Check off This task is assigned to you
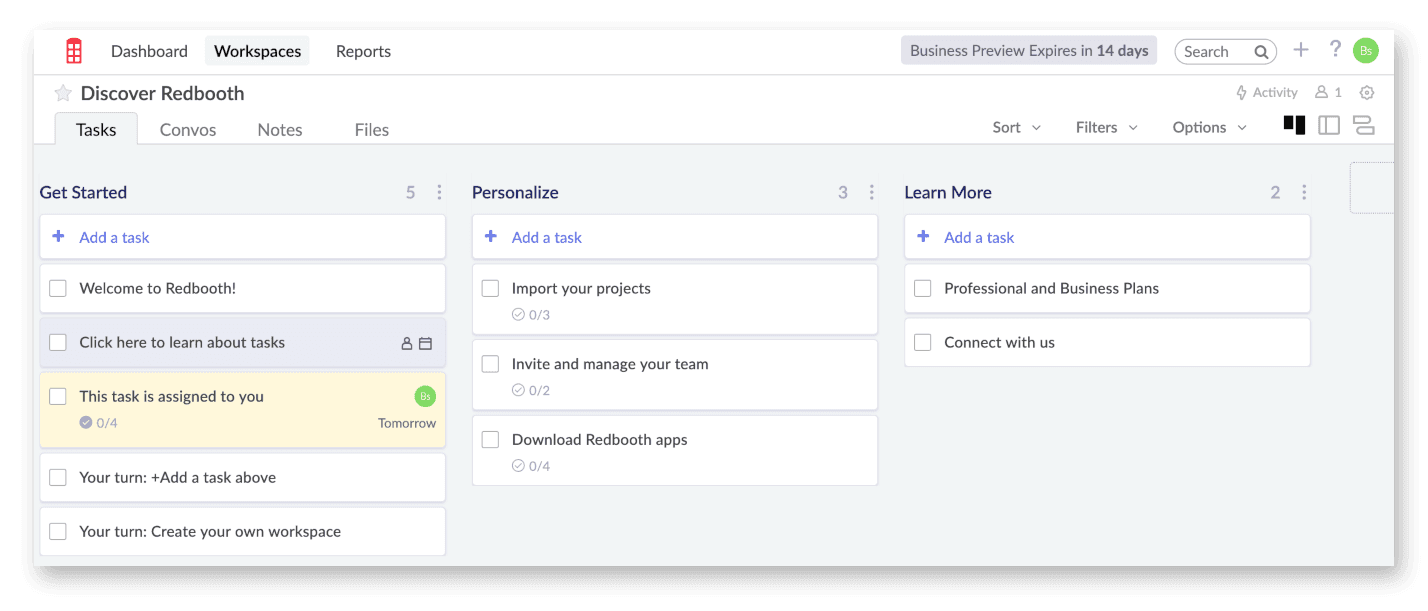This screenshot has width=1428, height=611. (58, 396)
